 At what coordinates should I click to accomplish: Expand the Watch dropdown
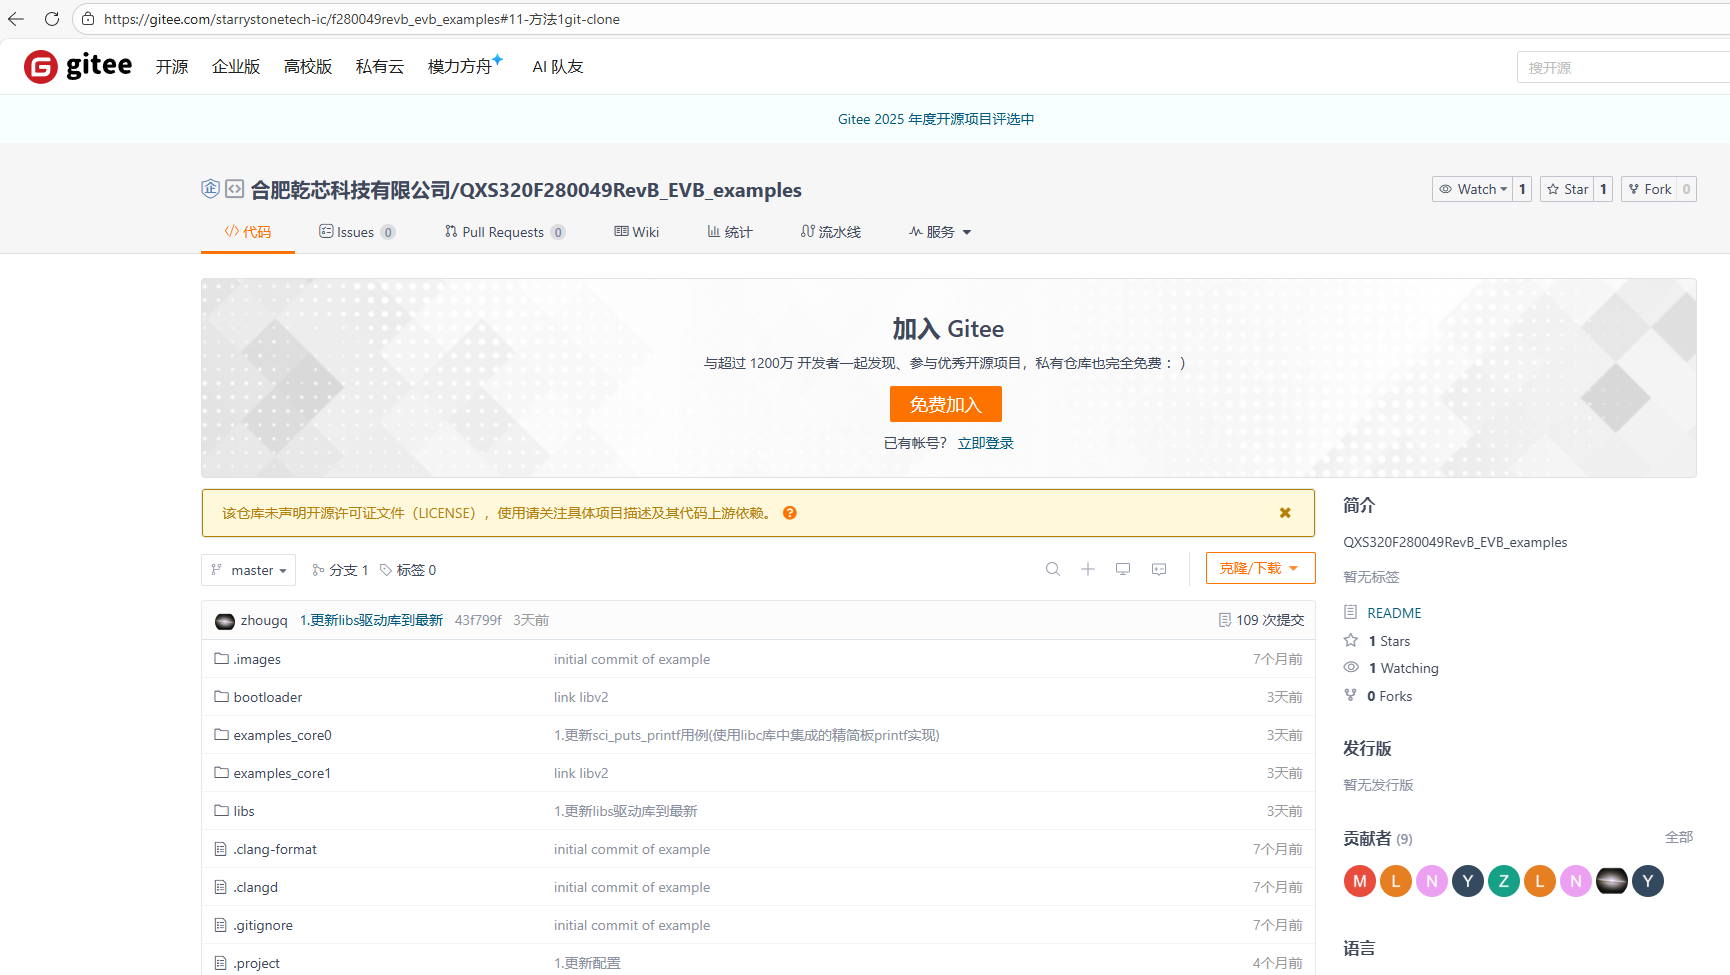click(x=1472, y=189)
